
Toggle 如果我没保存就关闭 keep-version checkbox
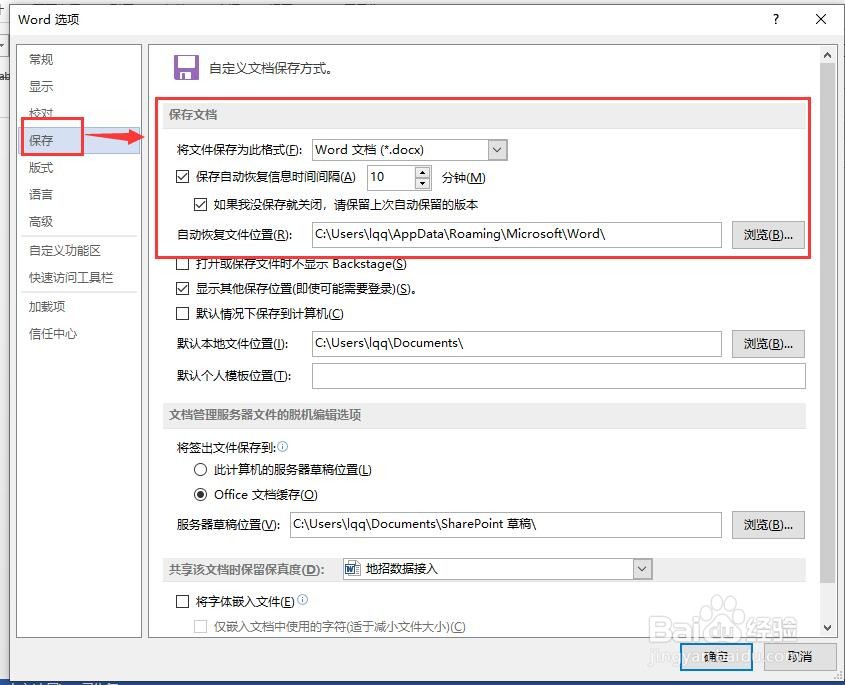tap(200, 204)
